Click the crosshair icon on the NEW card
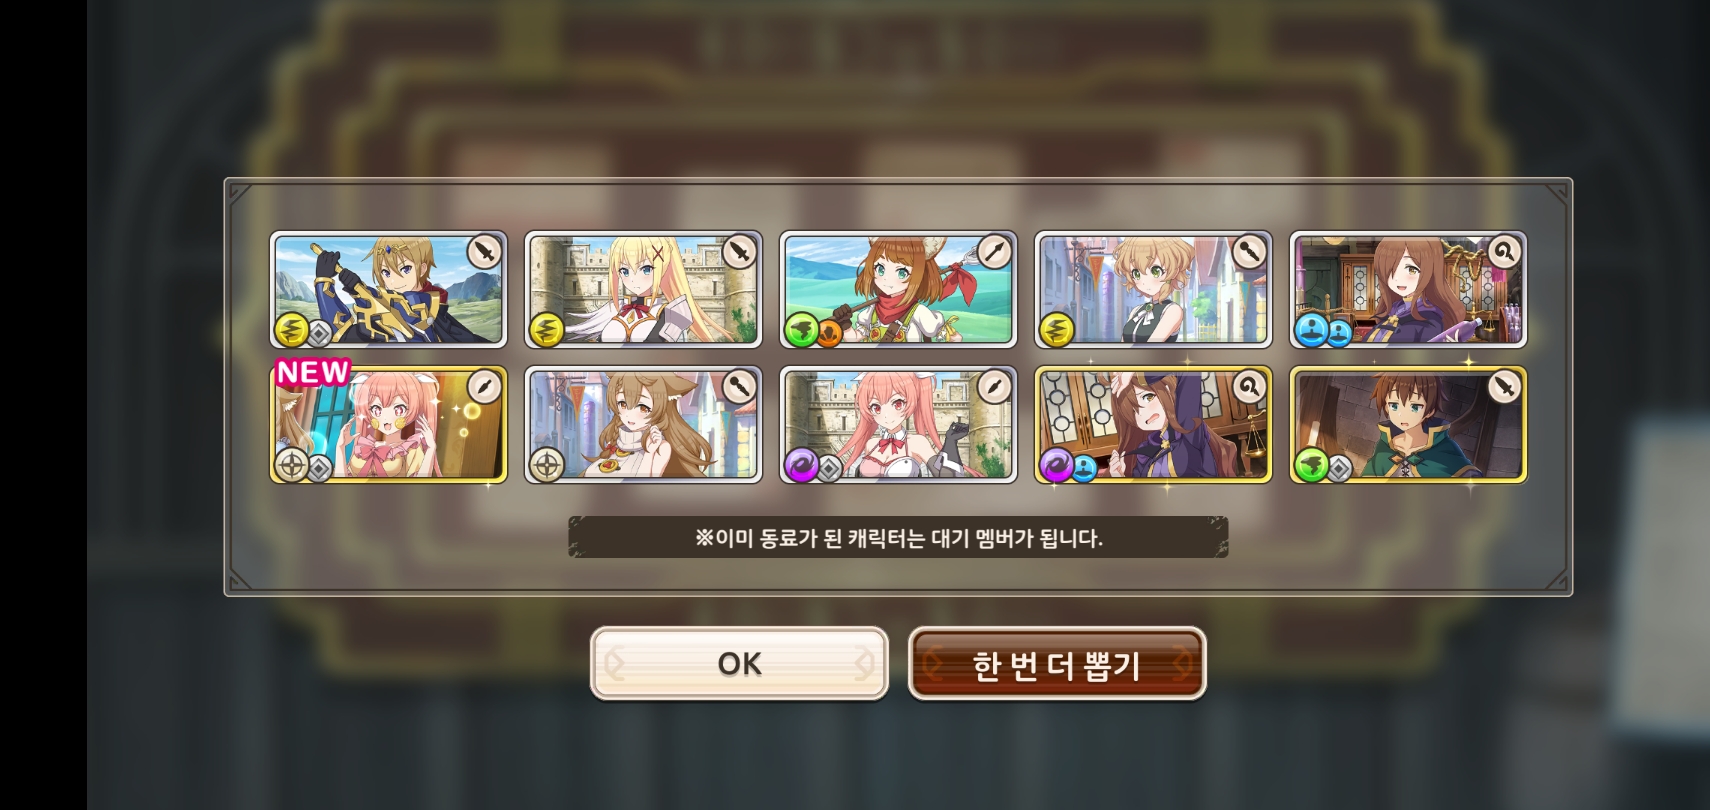This screenshot has height=810, width=1710. [291, 464]
